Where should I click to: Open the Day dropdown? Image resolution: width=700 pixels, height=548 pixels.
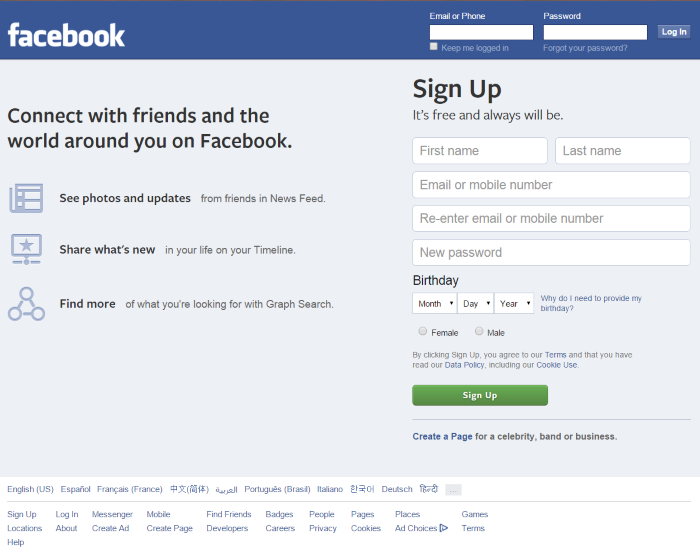click(476, 303)
